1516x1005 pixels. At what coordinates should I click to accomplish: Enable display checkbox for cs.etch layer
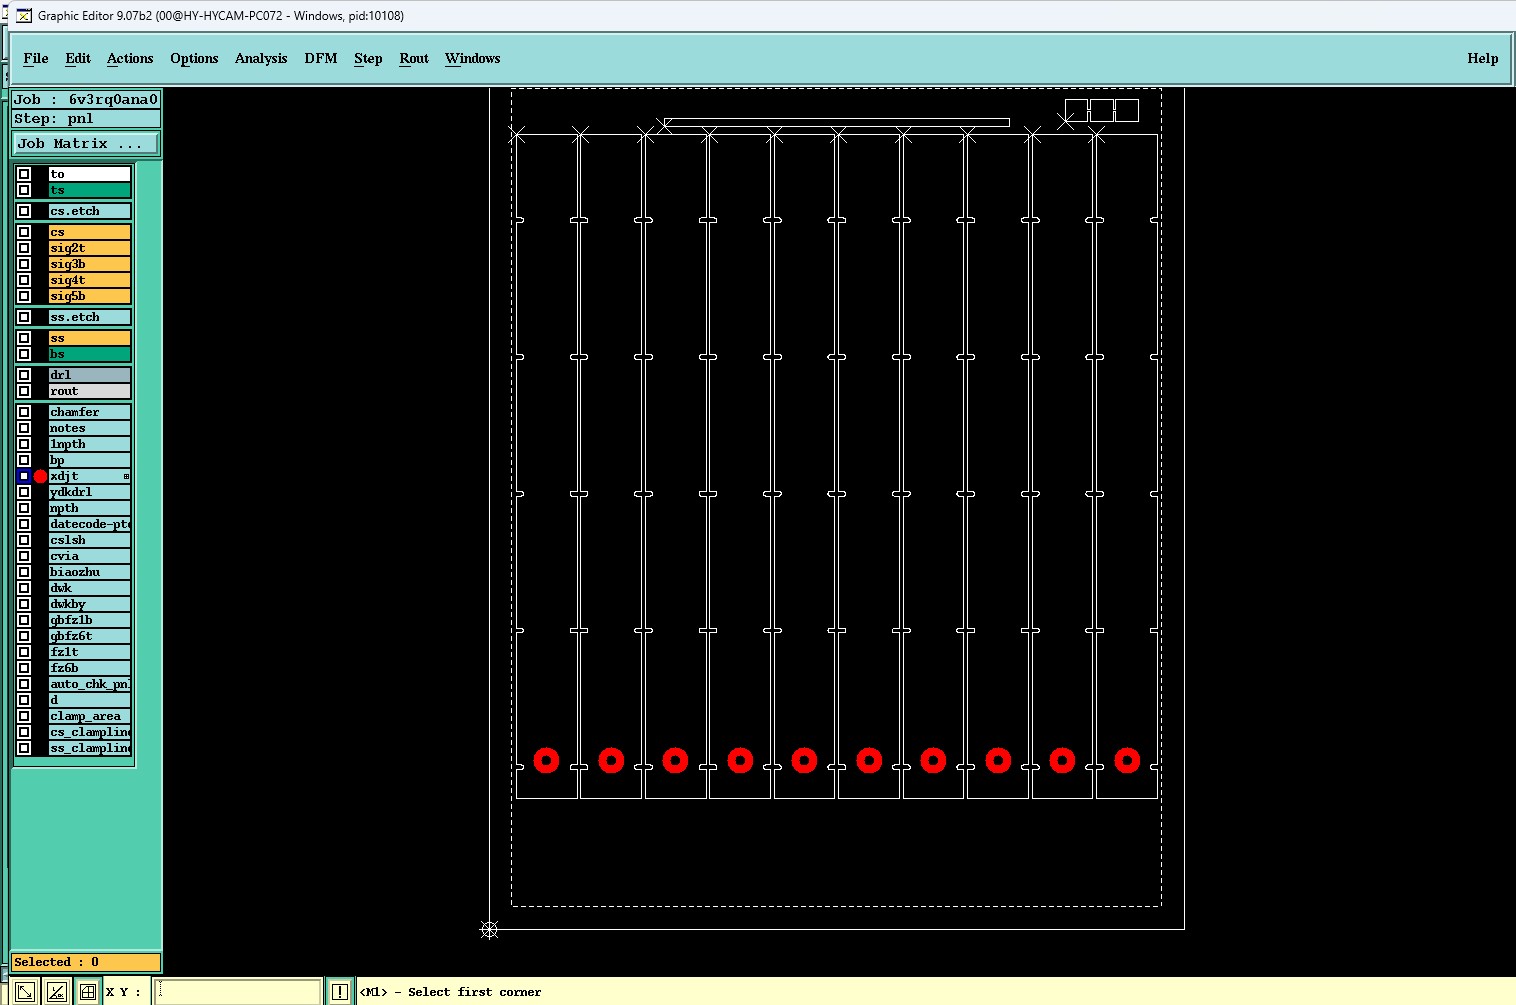pos(24,211)
